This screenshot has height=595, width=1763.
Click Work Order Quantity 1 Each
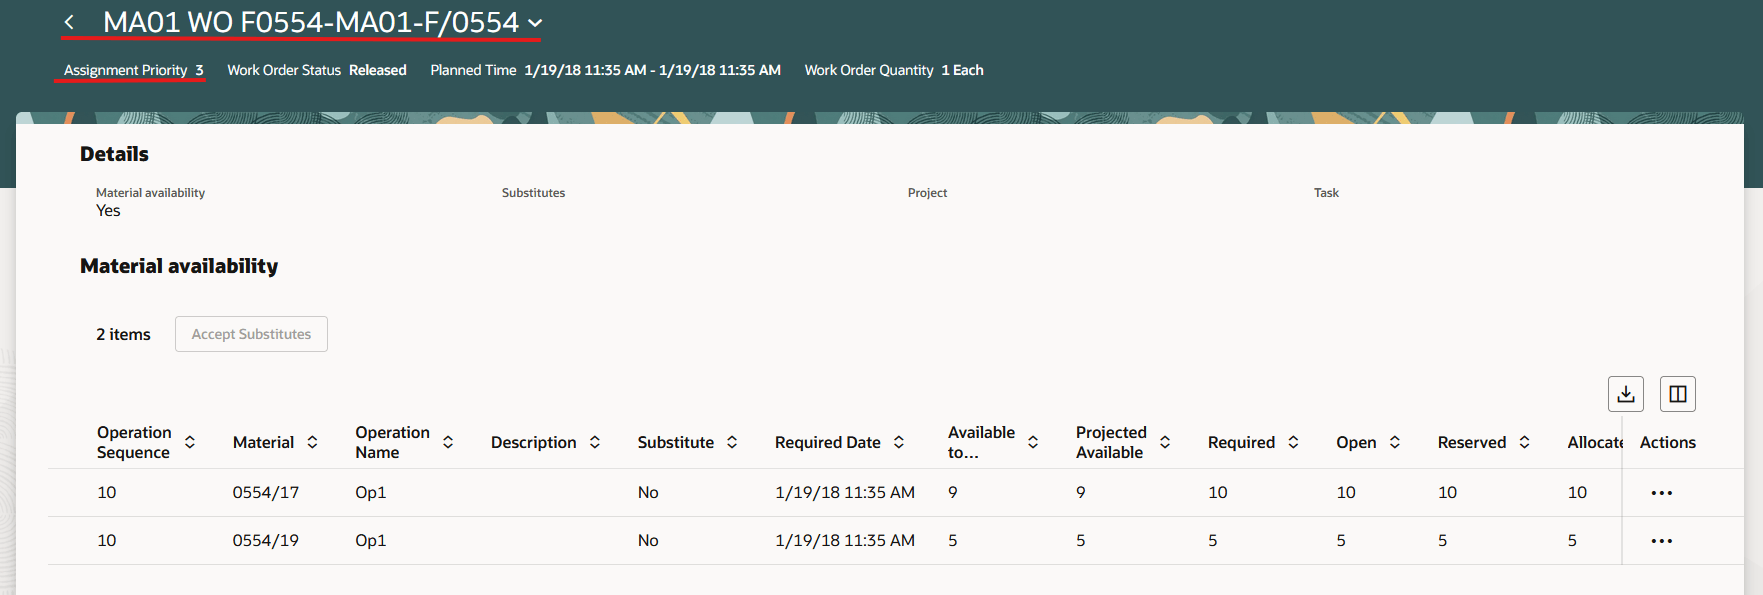point(894,70)
